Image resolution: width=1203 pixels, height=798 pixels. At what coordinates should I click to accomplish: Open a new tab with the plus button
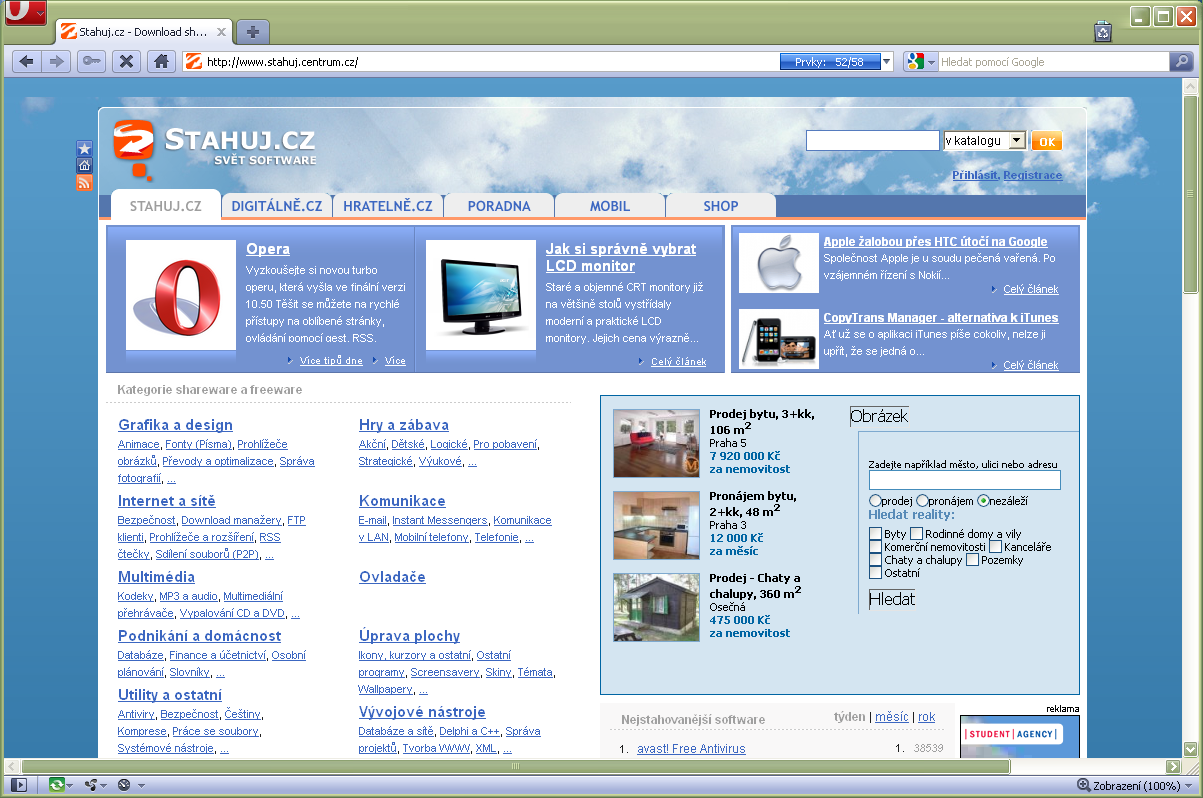[x=253, y=31]
